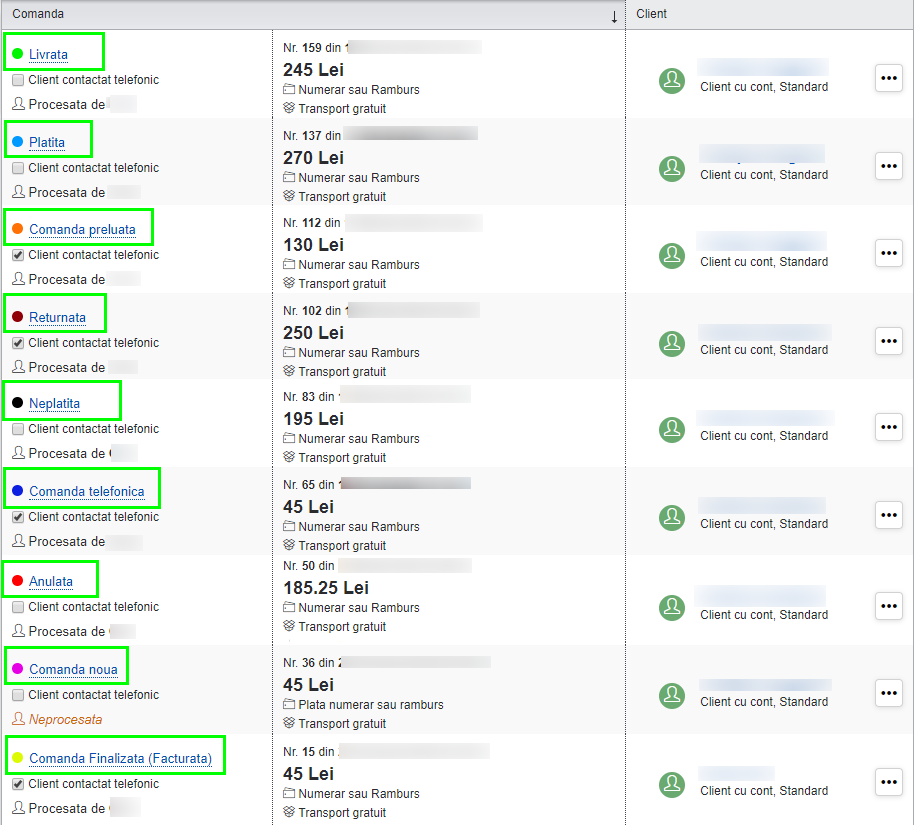Screen dimensions: 914x825
Task: Click the client avatar icon for order 65
Action: 672,518
